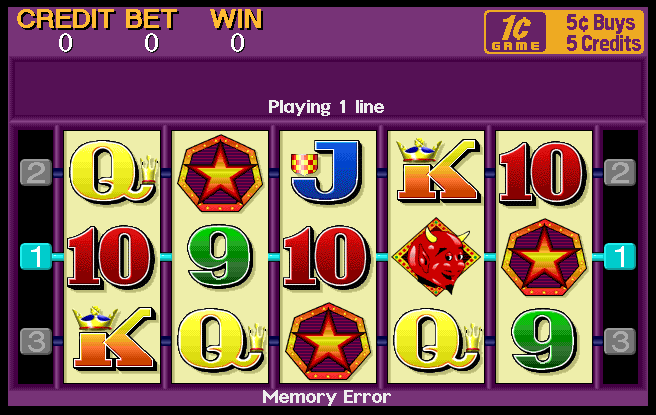Image resolution: width=656 pixels, height=415 pixels.
Task: Click the Q symbol atop reel one
Action: pyautogui.click(x=113, y=172)
